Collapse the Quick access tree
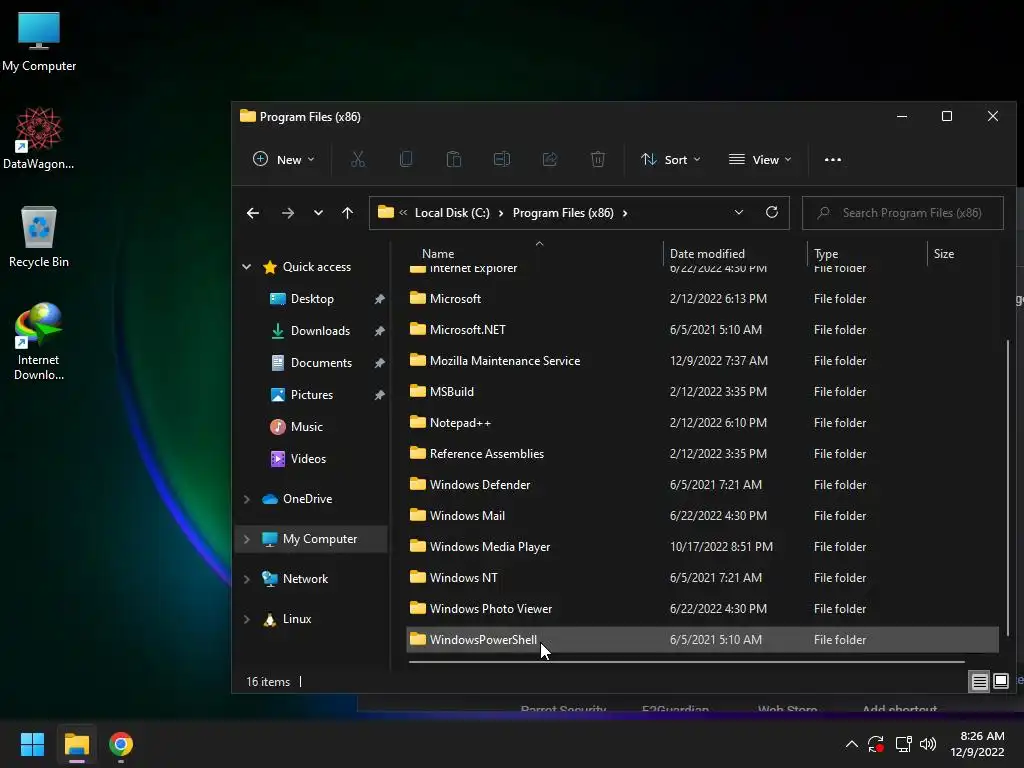1024x768 pixels. [247, 266]
